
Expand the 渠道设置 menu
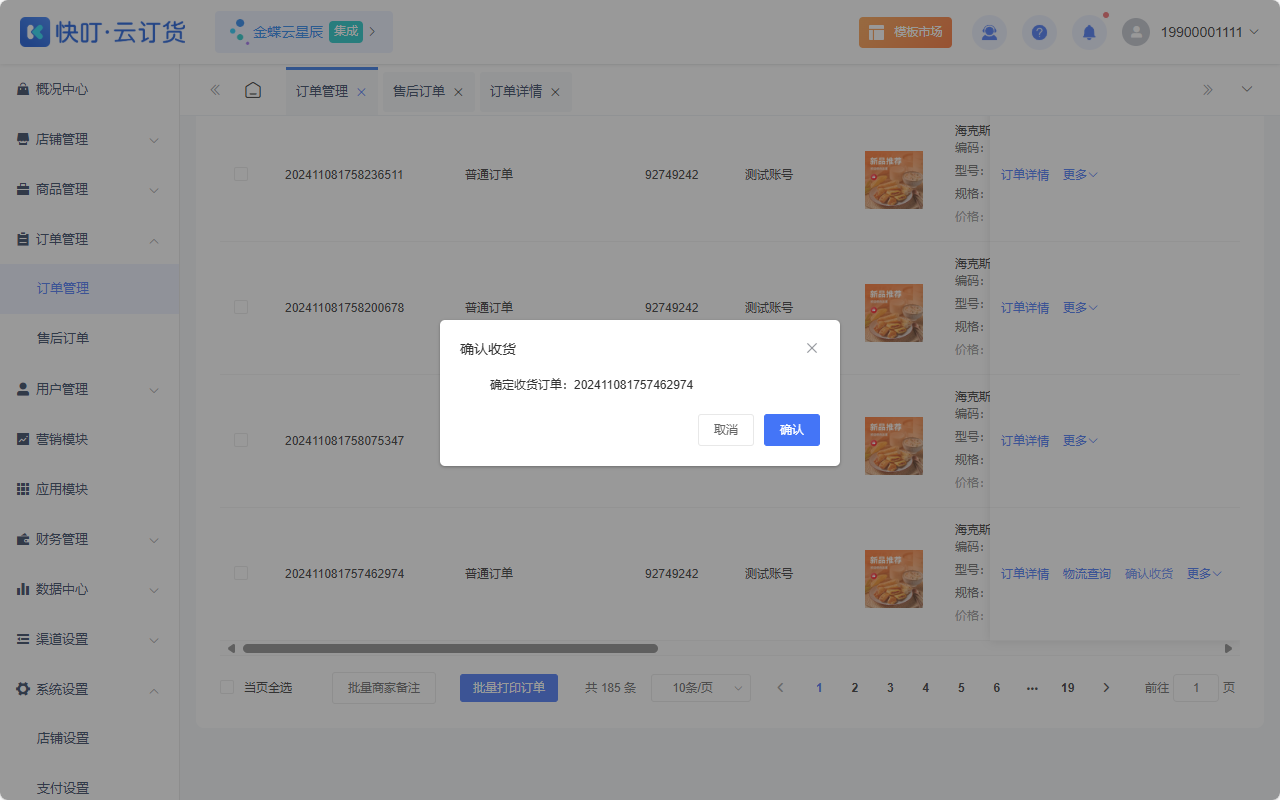(89, 639)
